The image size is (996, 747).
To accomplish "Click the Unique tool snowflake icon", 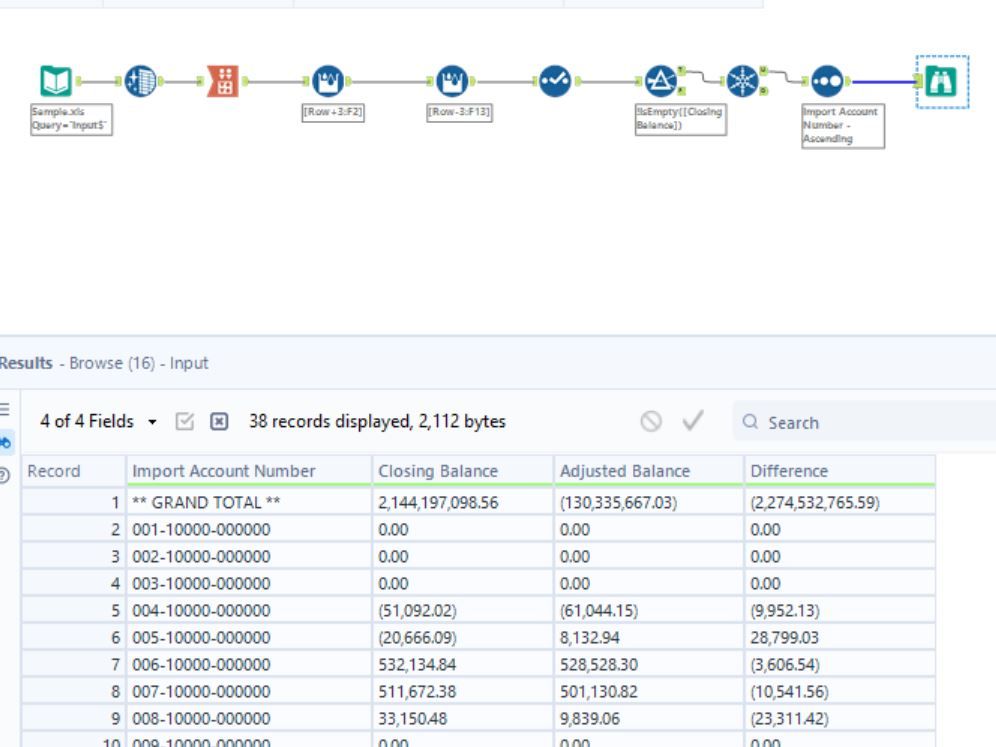I will (x=743, y=81).
